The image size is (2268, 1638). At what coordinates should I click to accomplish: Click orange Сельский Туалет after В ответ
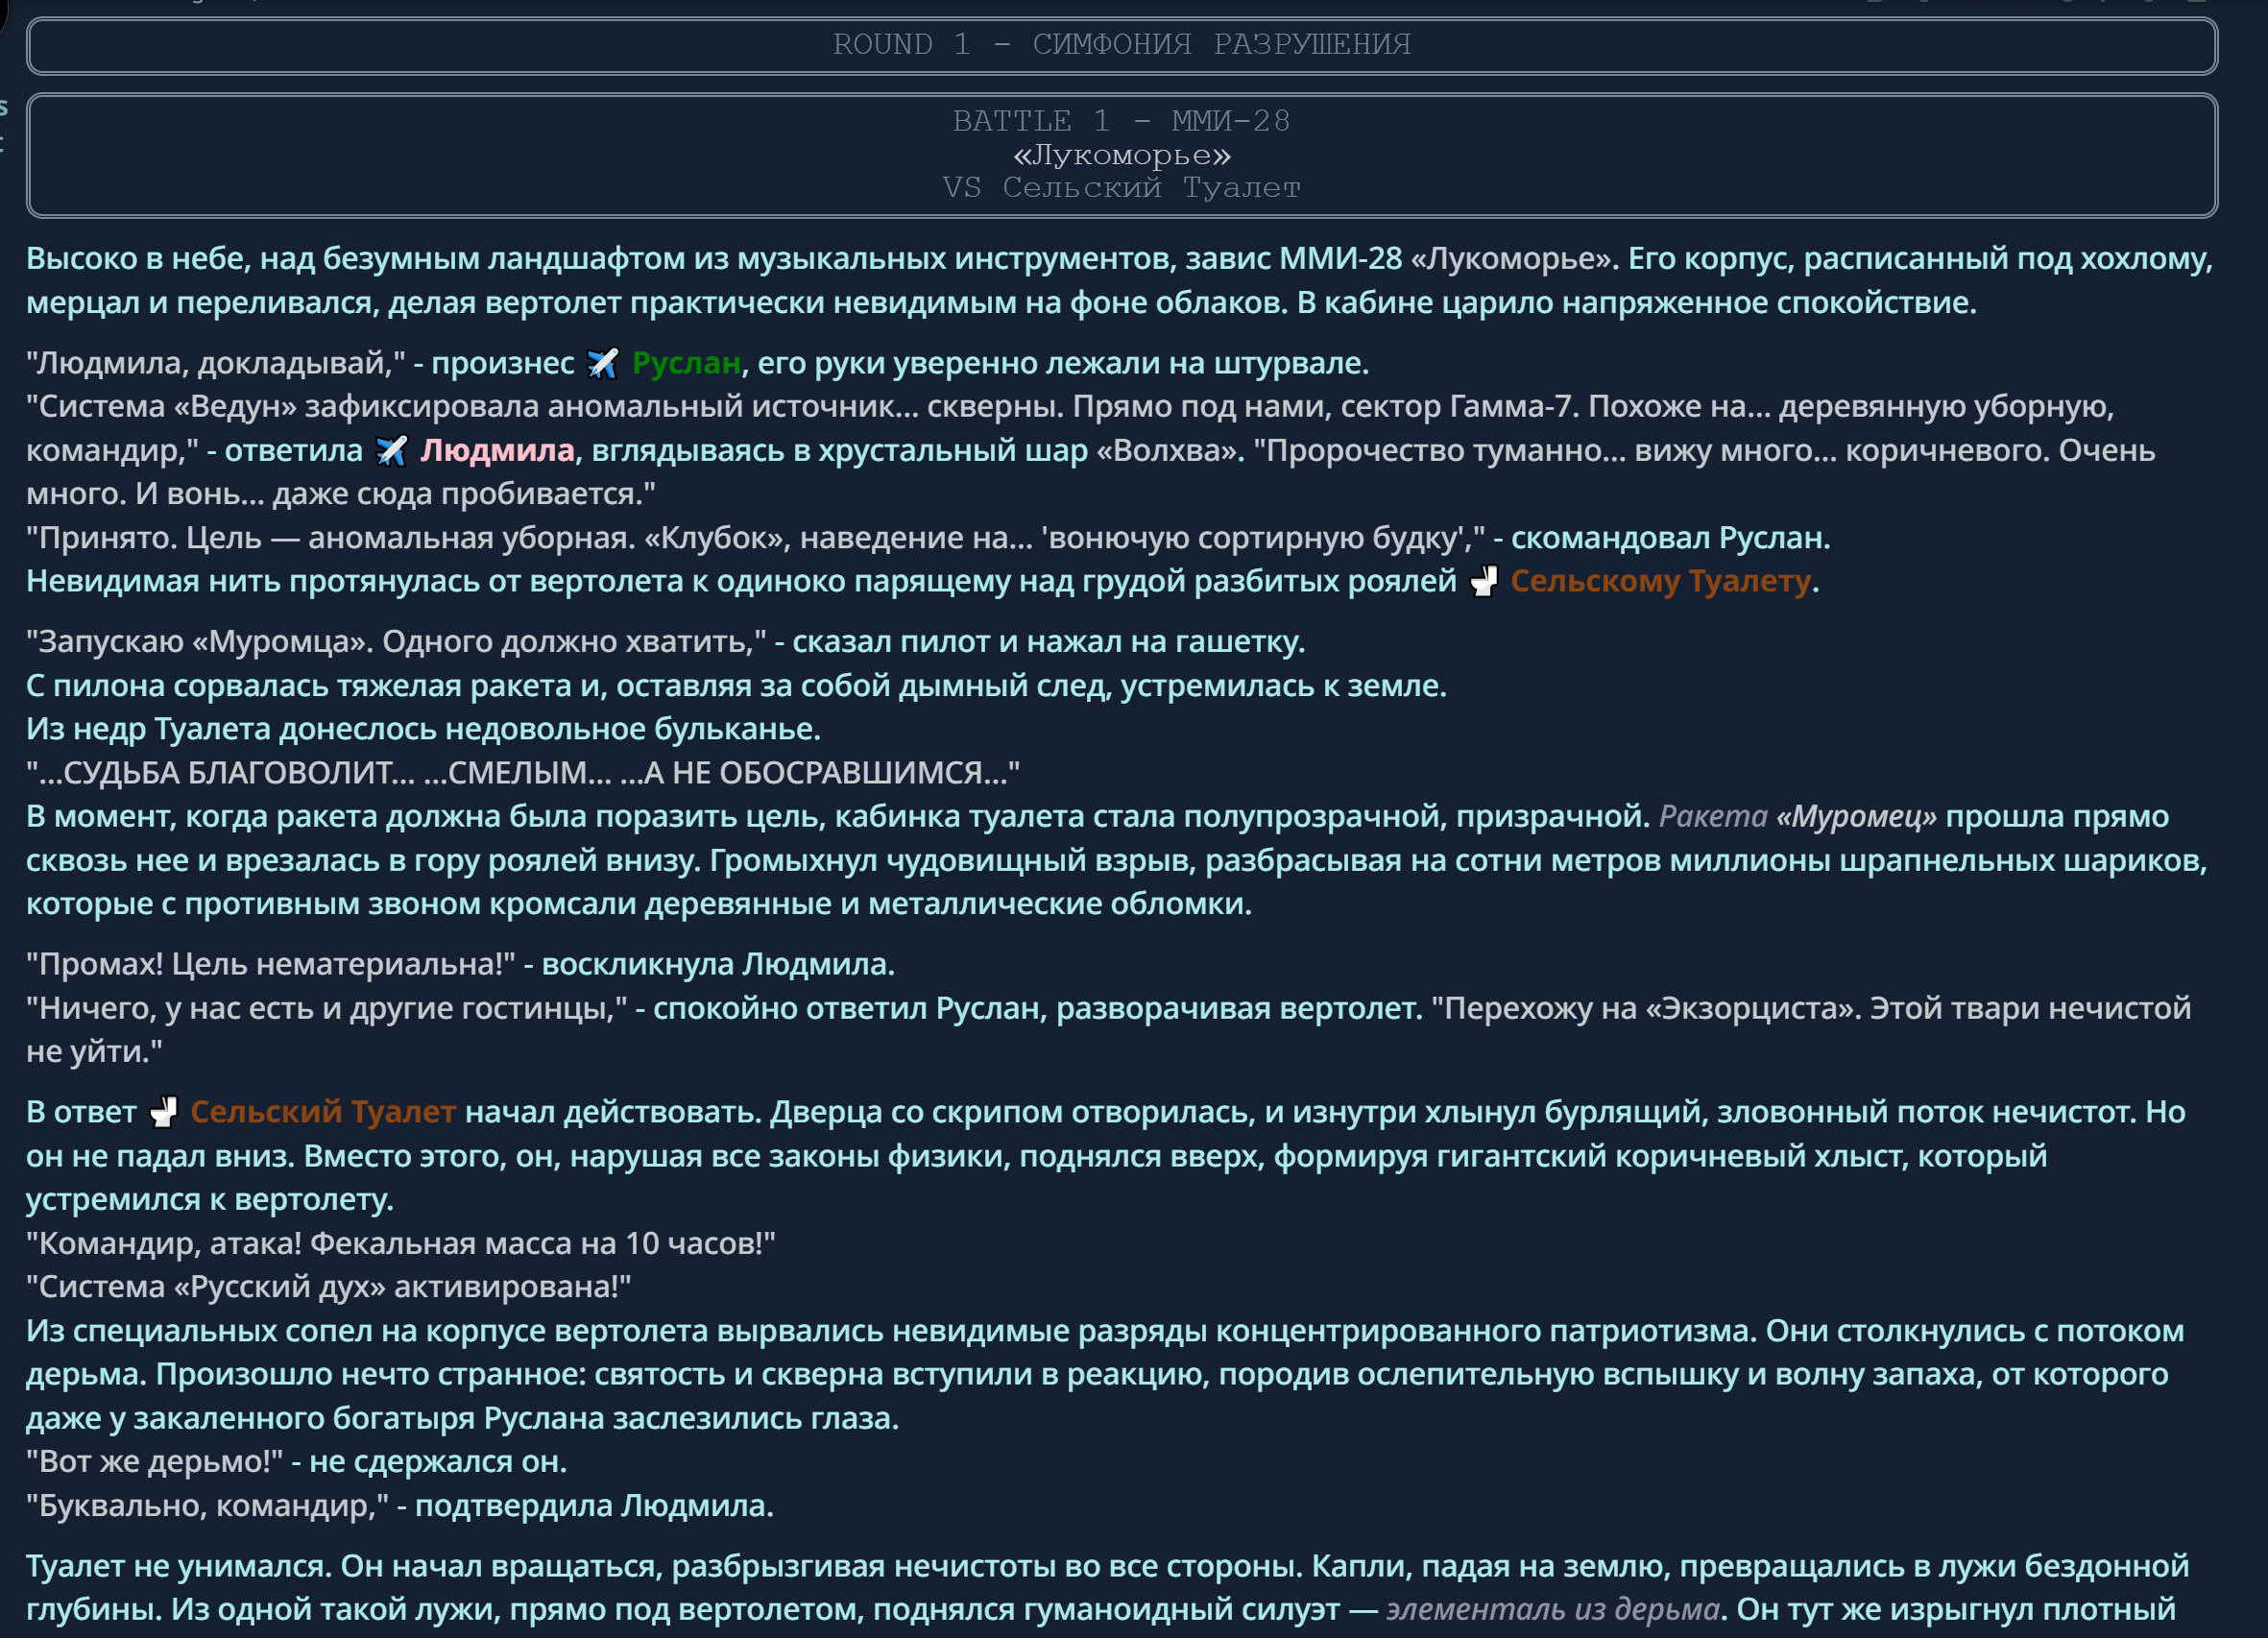click(322, 1112)
